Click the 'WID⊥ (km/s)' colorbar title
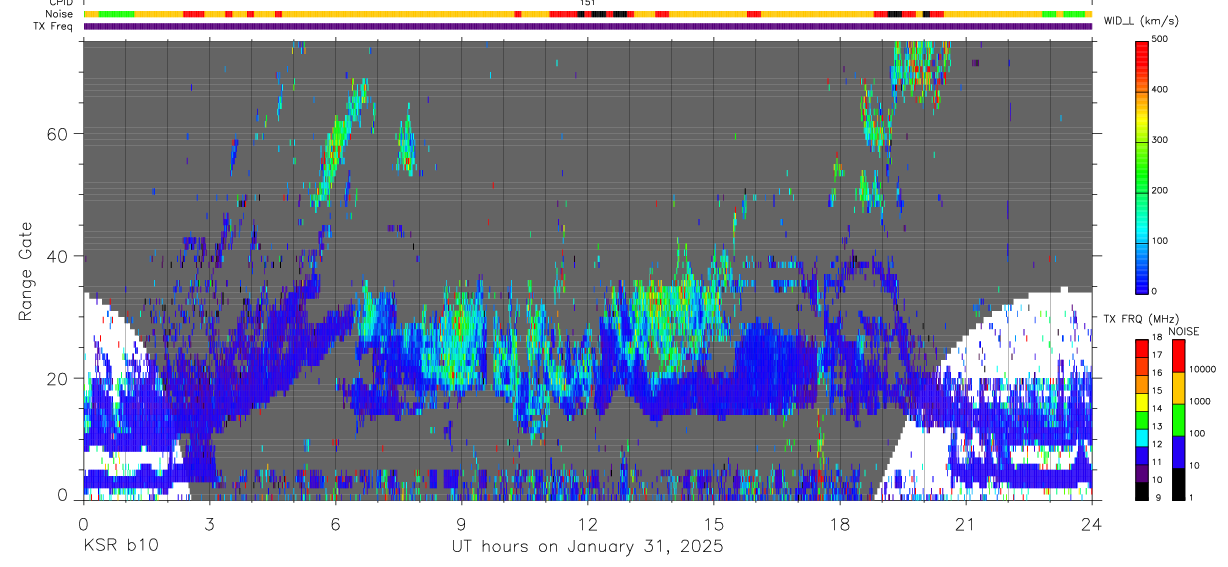Screen dimensions: 1228x567 1140,20
